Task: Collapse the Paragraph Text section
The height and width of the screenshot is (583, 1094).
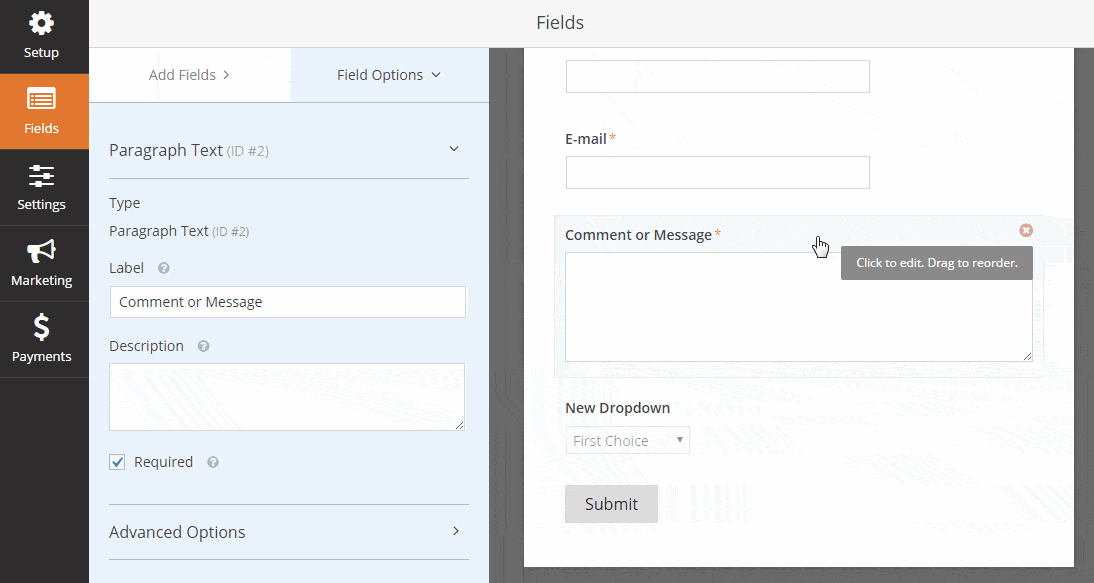Action: tap(454, 147)
